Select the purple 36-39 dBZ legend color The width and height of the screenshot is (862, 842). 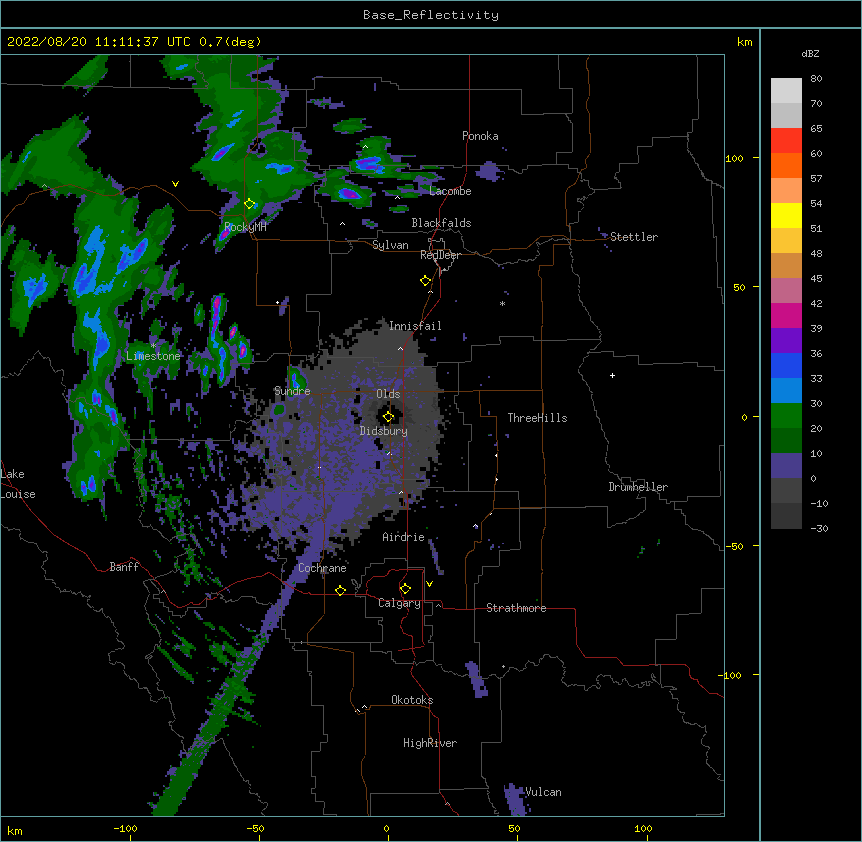(x=786, y=341)
